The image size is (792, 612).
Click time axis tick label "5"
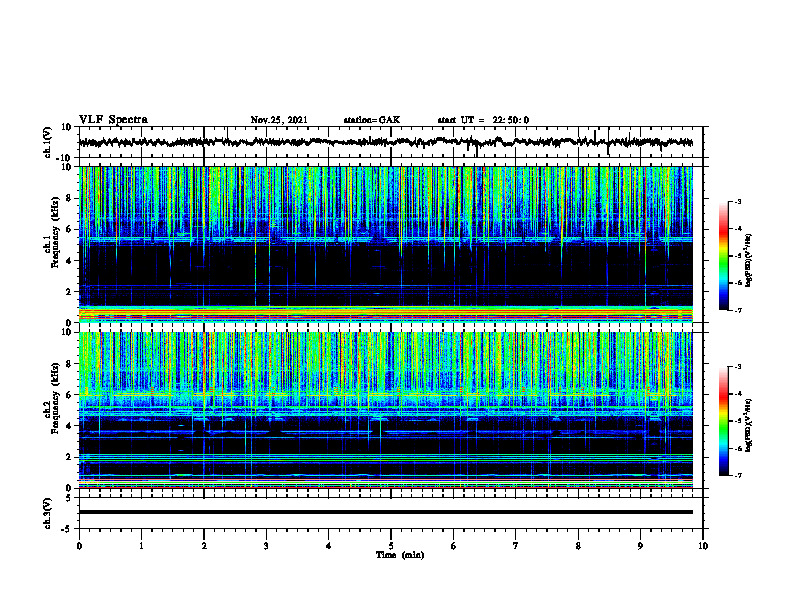(x=391, y=546)
